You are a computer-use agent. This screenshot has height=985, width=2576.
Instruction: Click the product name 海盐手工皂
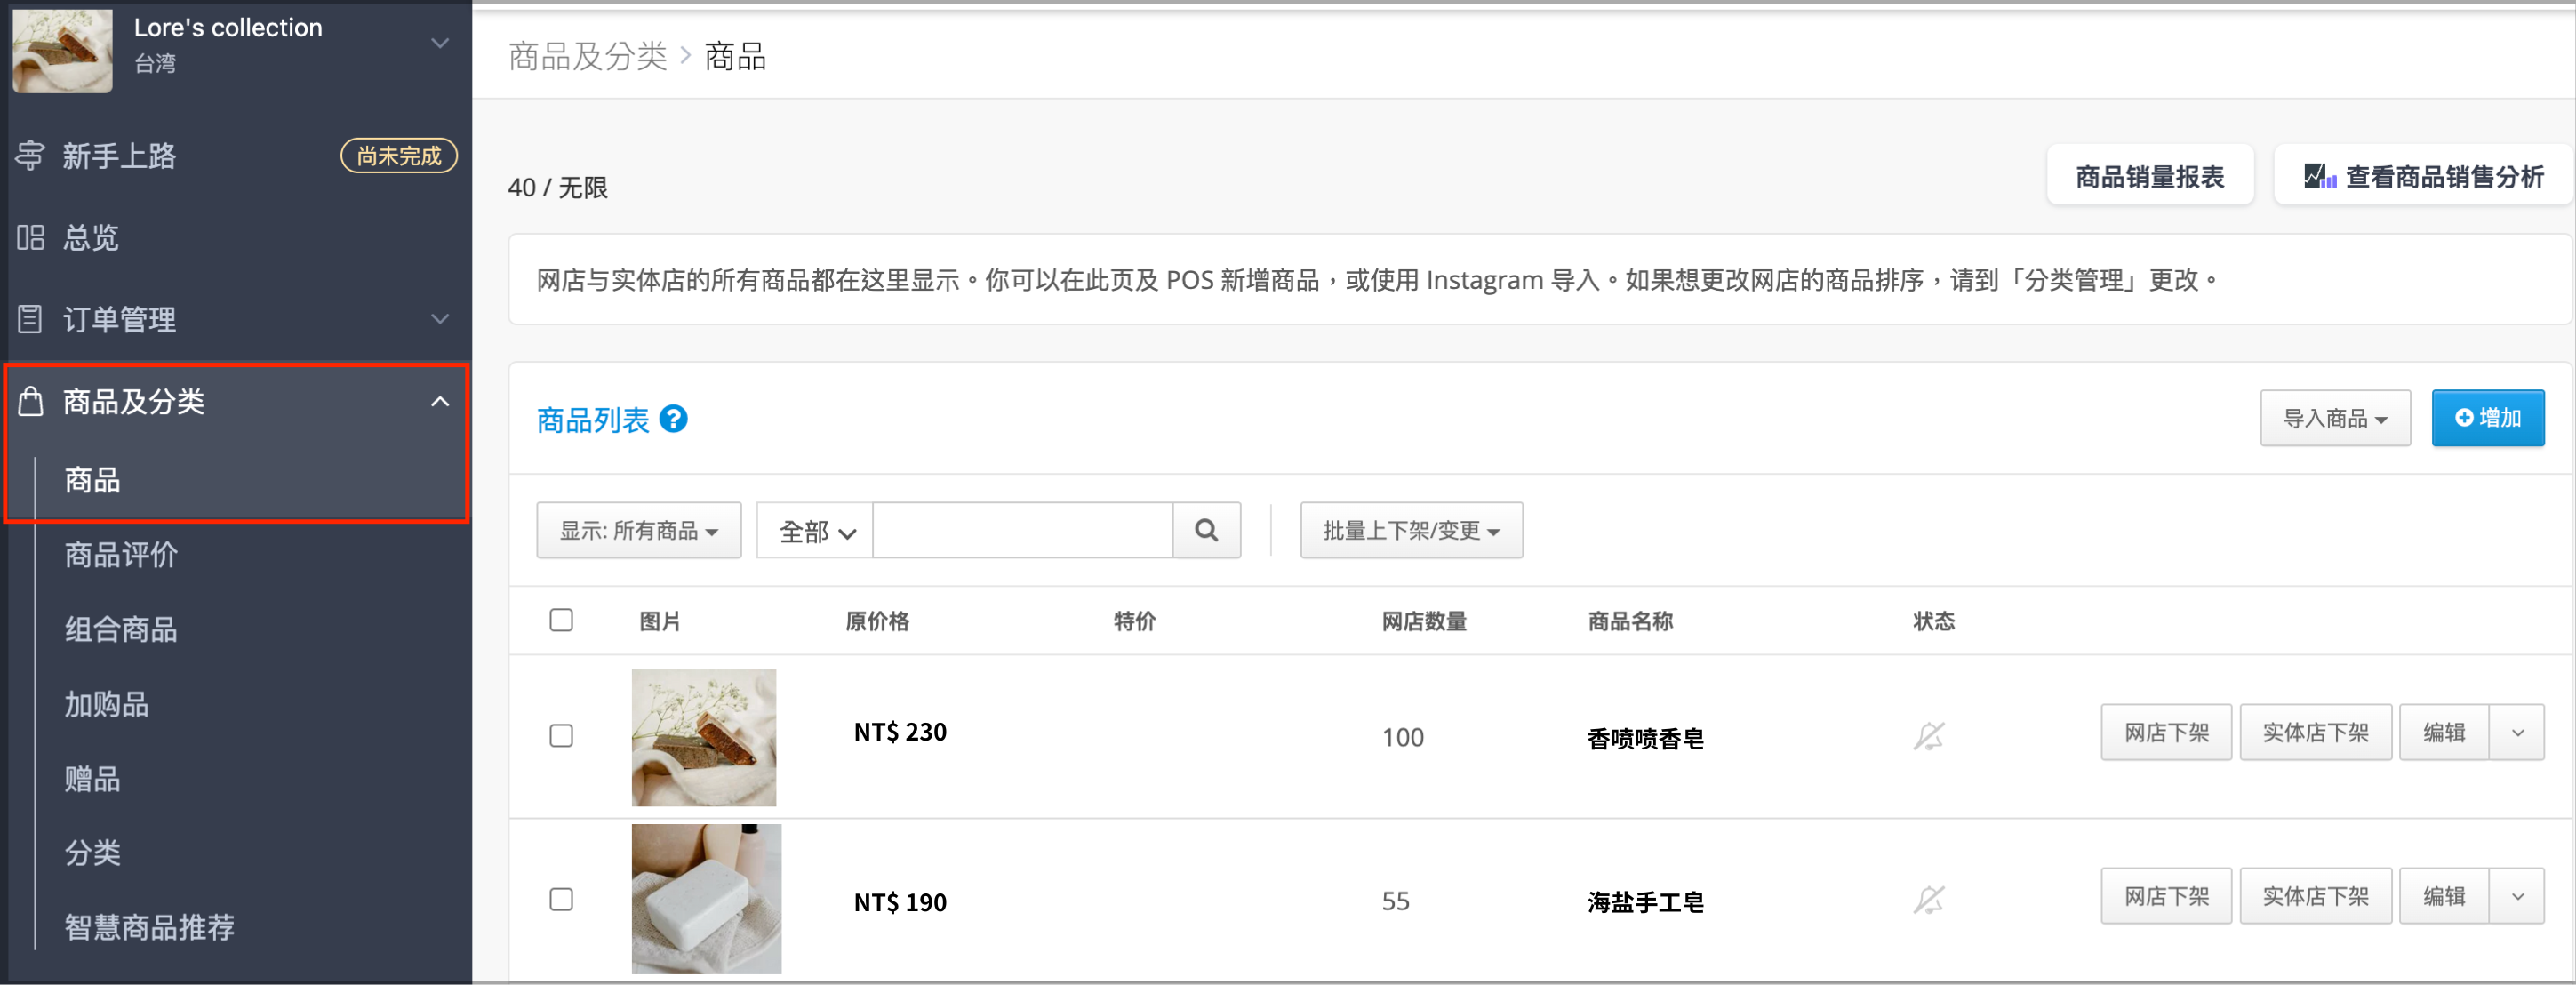pyautogui.click(x=1646, y=903)
